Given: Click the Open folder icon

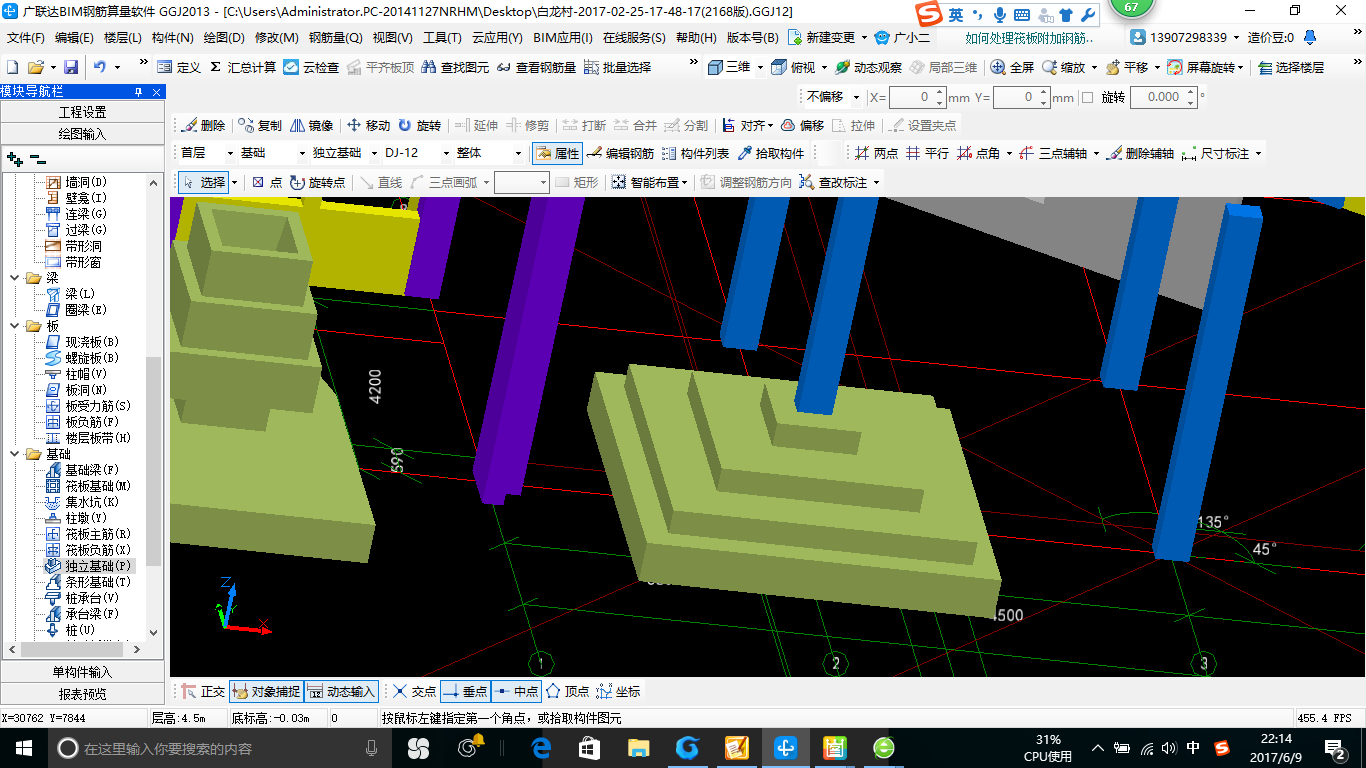Looking at the screenshot, I should [35, 67].
